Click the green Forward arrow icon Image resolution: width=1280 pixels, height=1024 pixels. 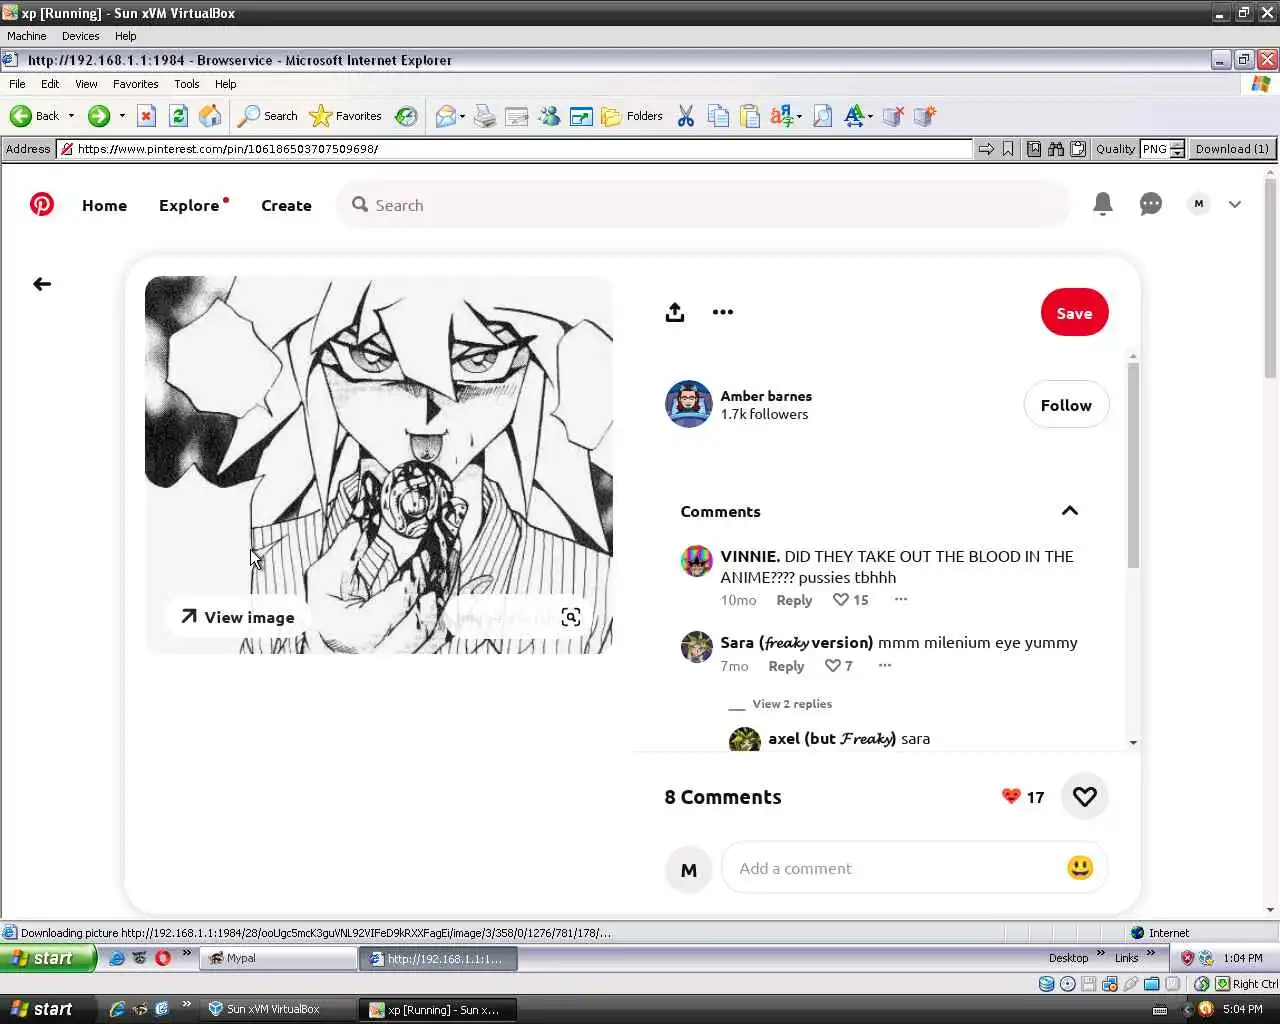[98, 116]
